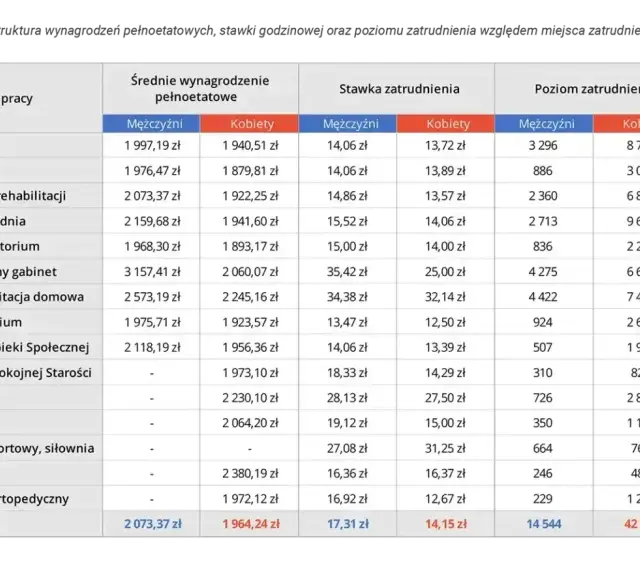Select the cell '1 997,19 zł'
This screenshot has width=640, height=570.
(x=152, y=145)
